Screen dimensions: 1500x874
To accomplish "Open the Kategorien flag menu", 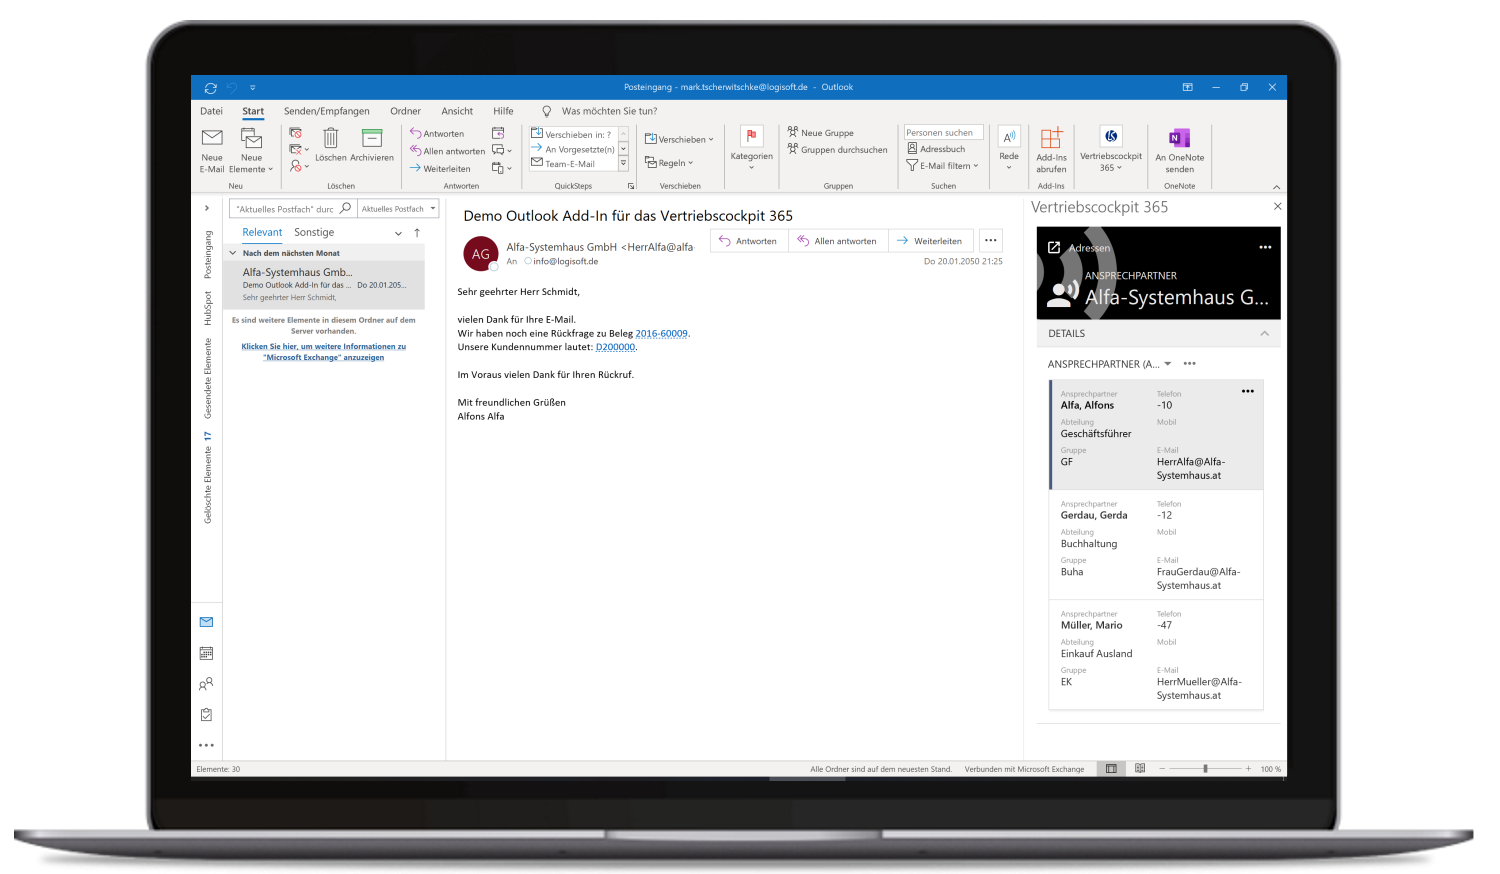I will click(x=751, y=148).
